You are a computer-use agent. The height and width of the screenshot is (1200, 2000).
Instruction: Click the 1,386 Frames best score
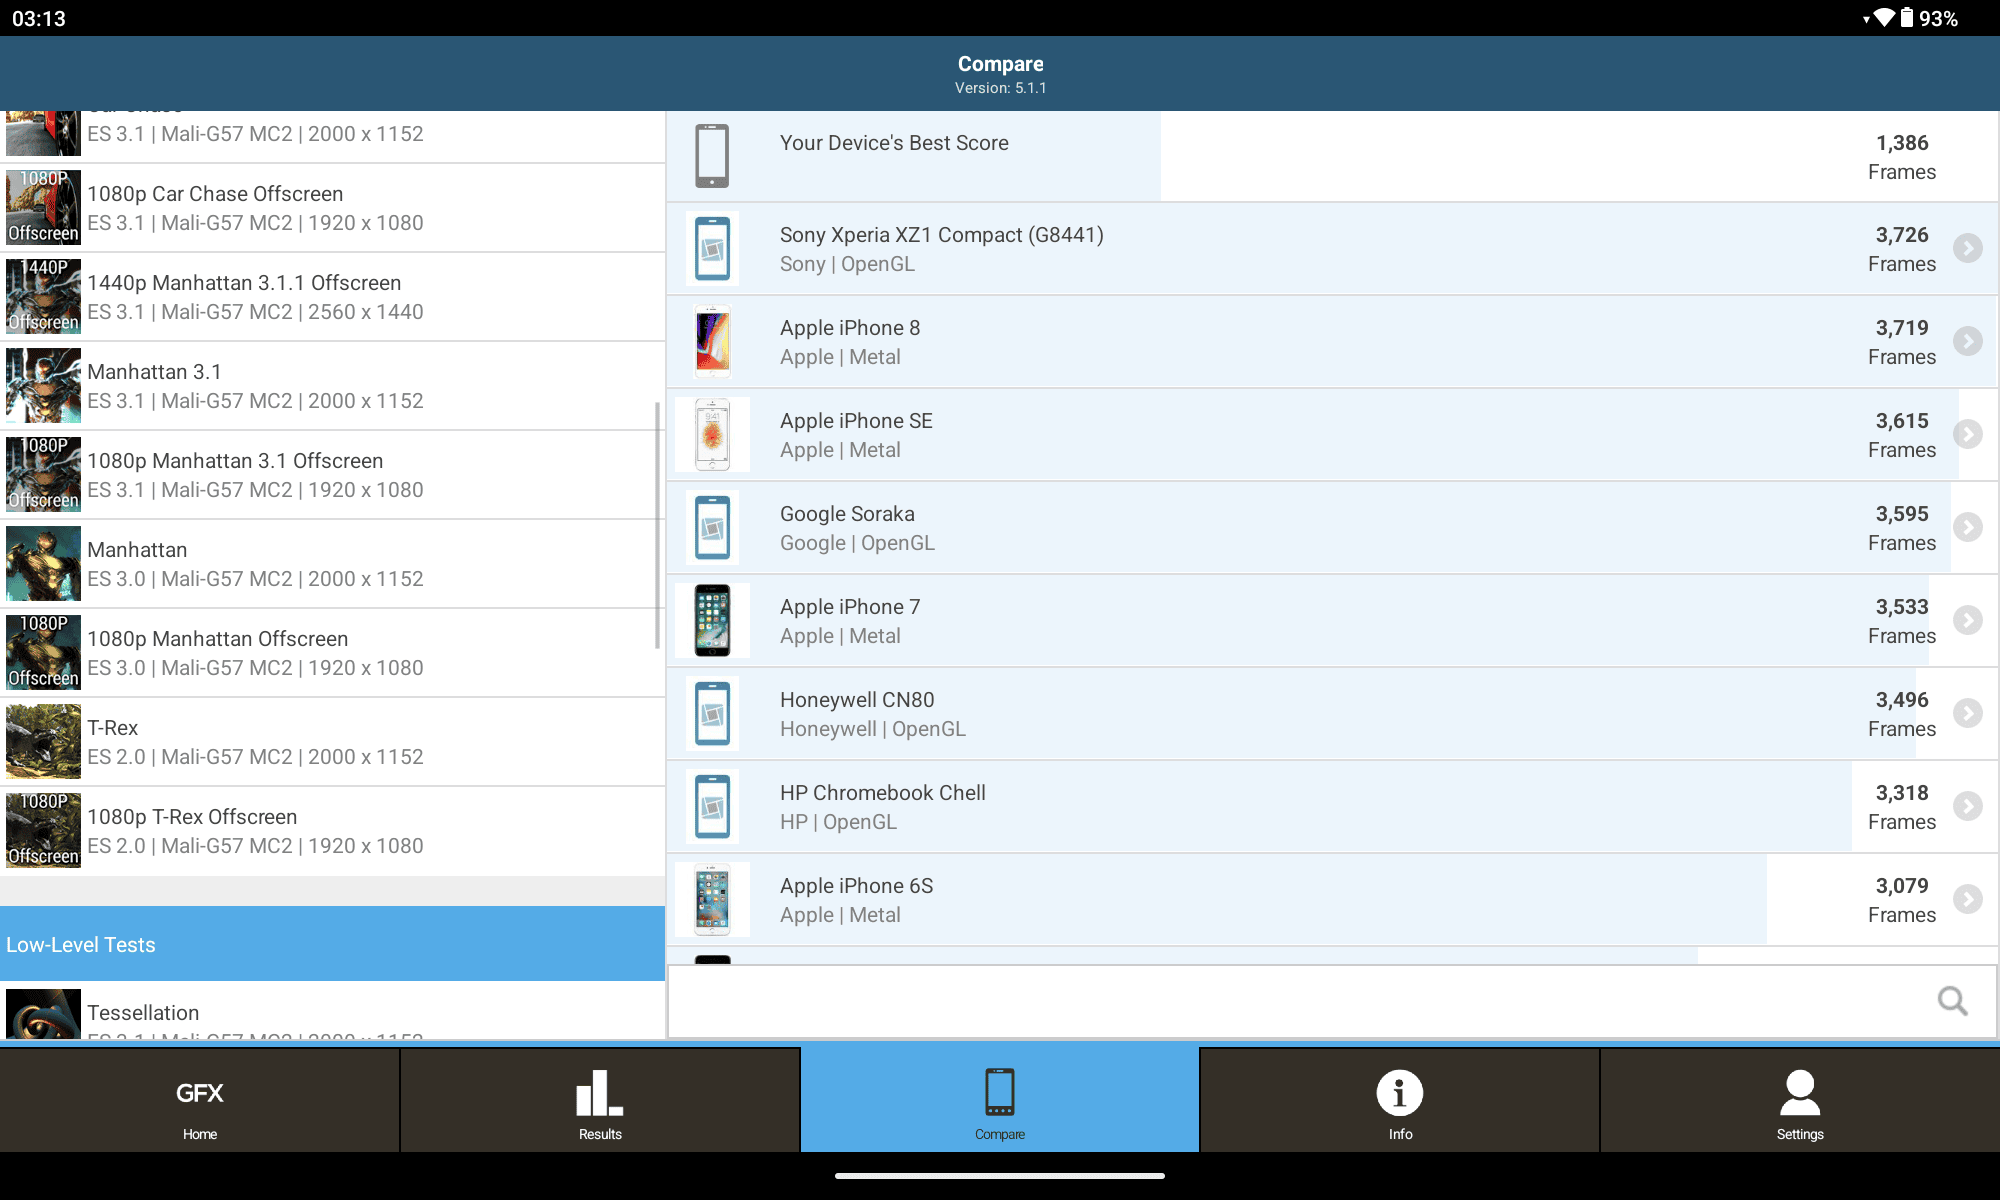pos(1902,157)
